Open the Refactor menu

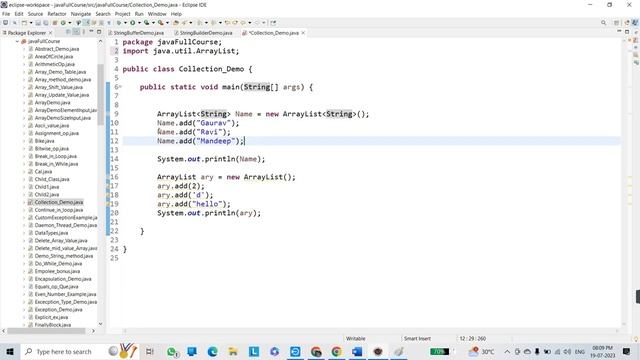click(x=57, y=14)
